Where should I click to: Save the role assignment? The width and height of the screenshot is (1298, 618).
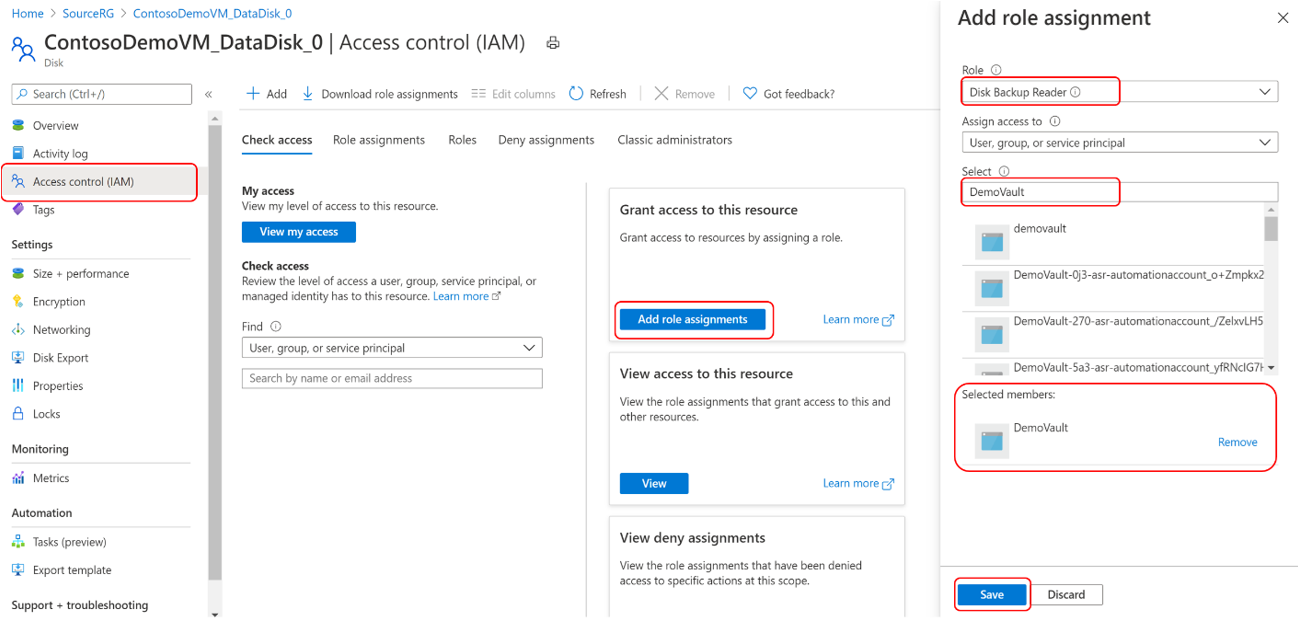pos(991,594)
